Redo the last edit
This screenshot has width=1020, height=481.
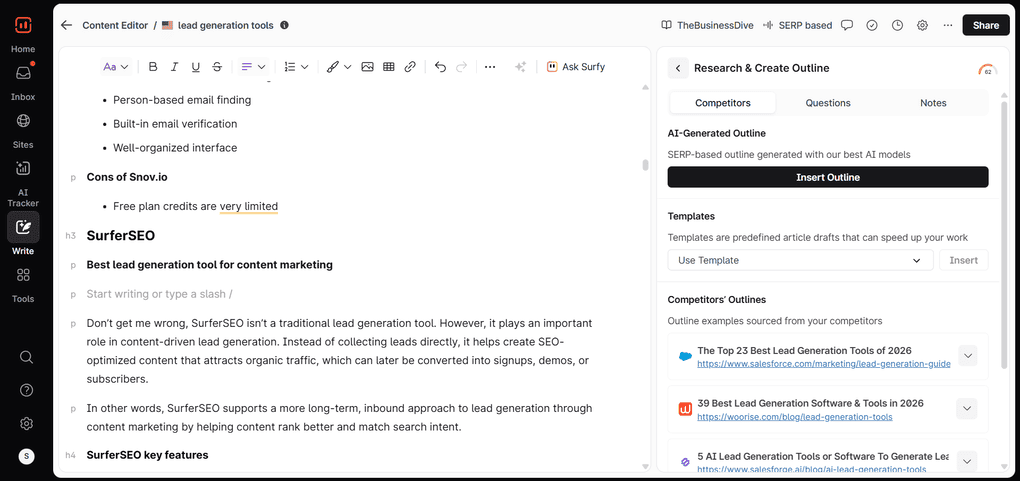461,66
